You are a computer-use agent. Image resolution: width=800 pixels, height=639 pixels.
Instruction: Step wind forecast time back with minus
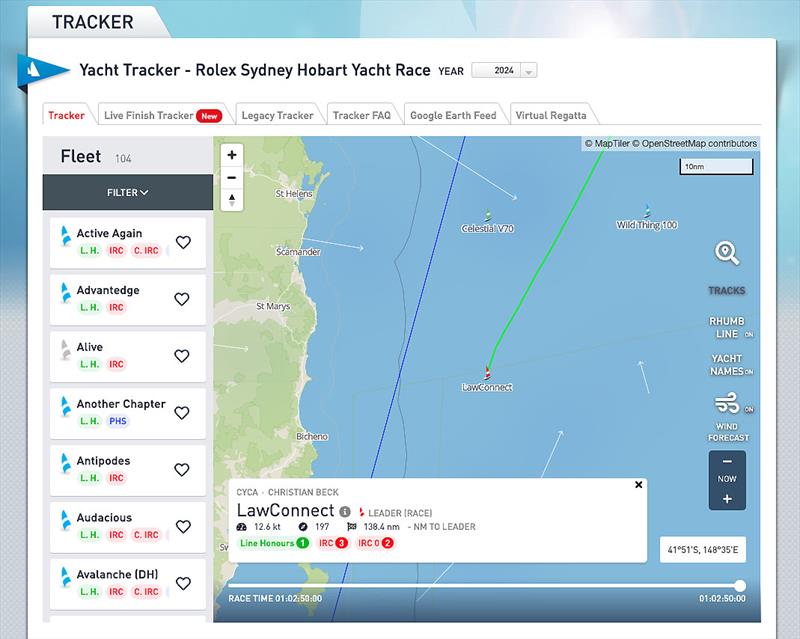click(x=727, y=461)
